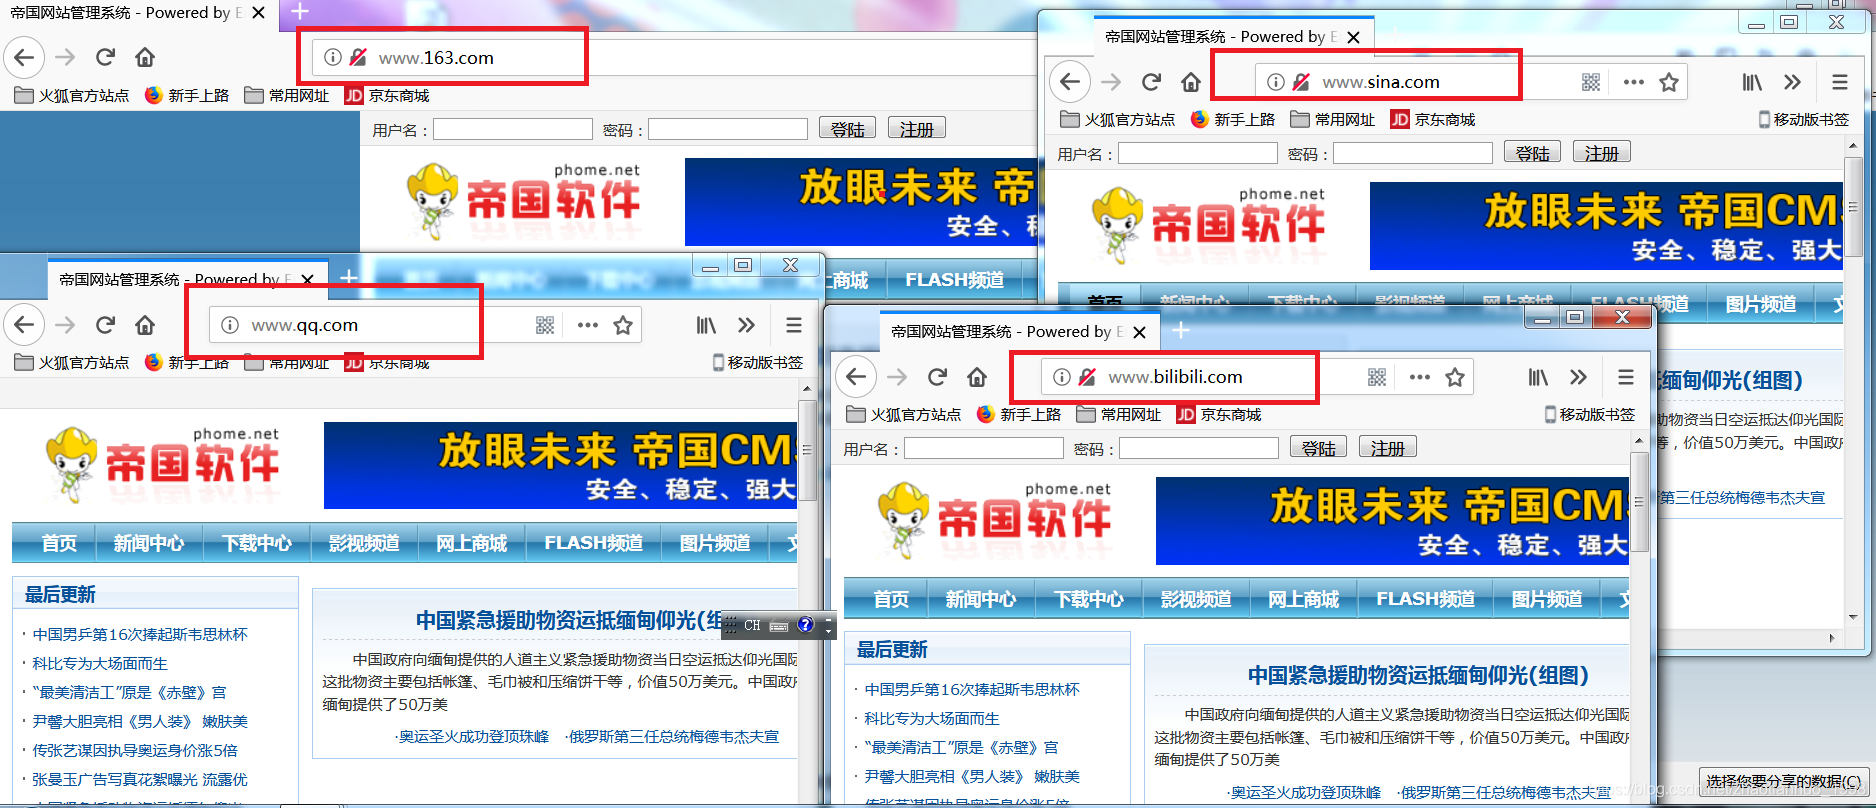Viewport: 1876px width, 808px height.
Task: Bookmark the qq.com page with the star
Action: click(623, 325)
